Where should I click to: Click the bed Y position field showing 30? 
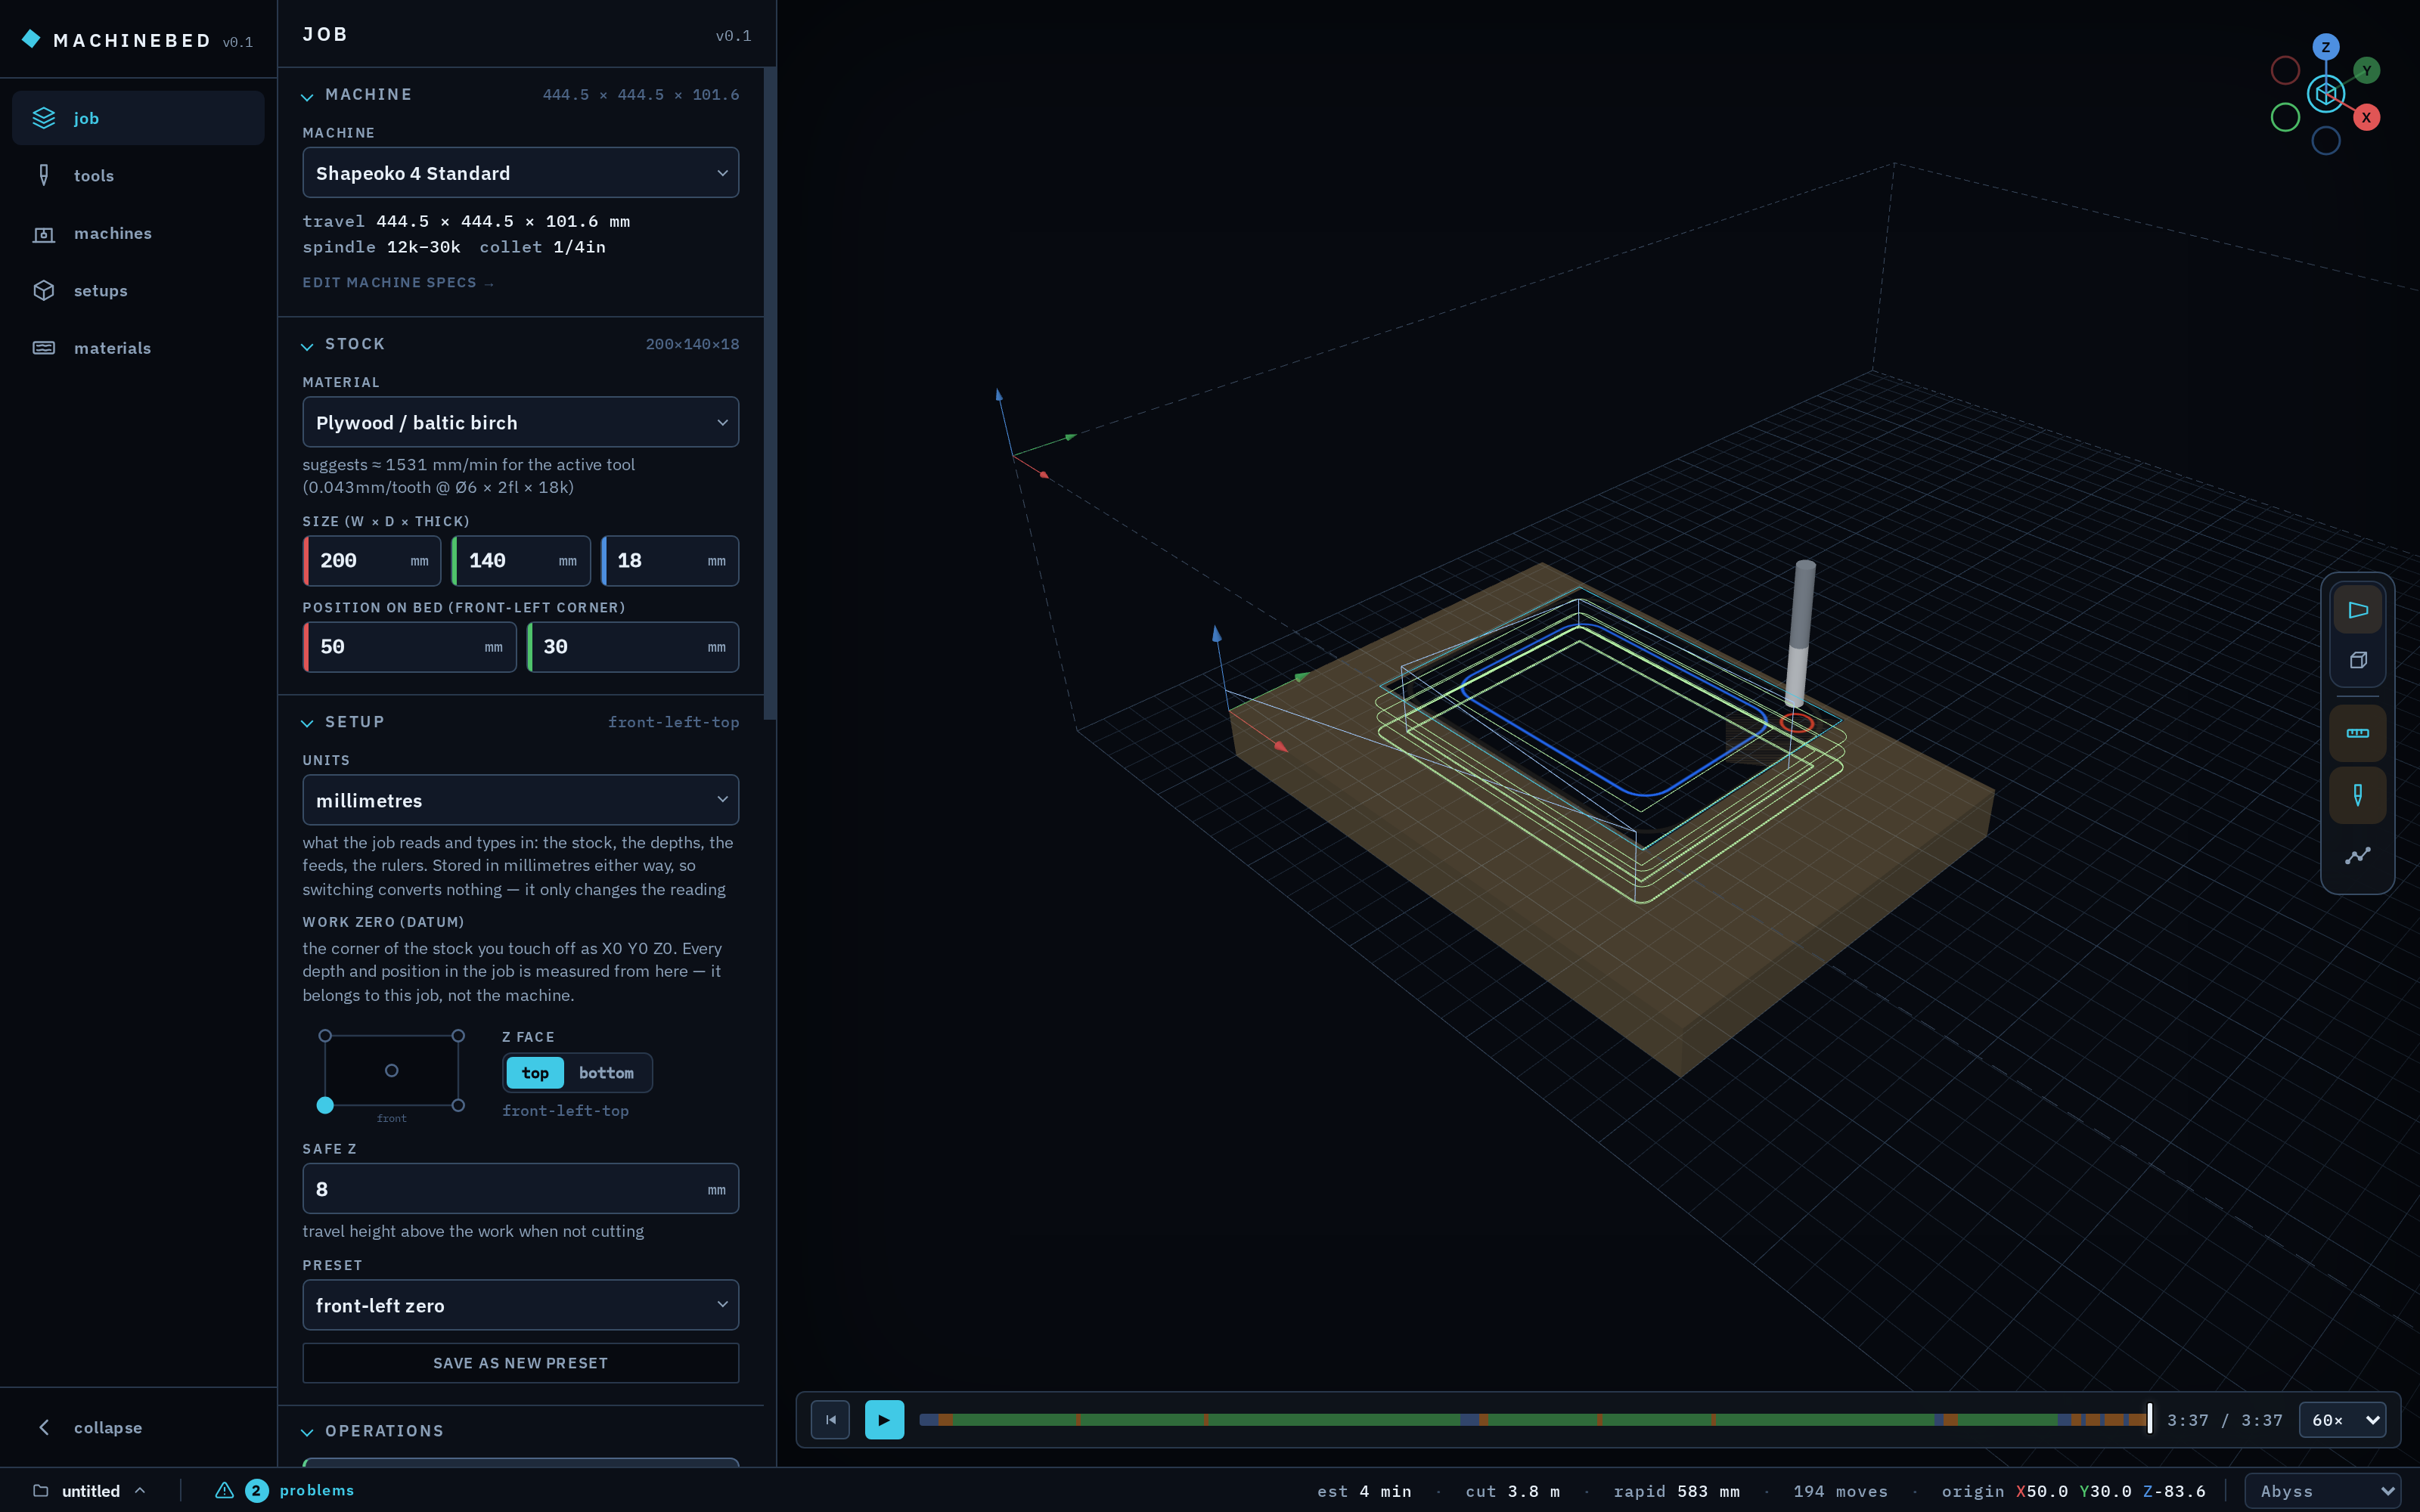click(633, 647)
